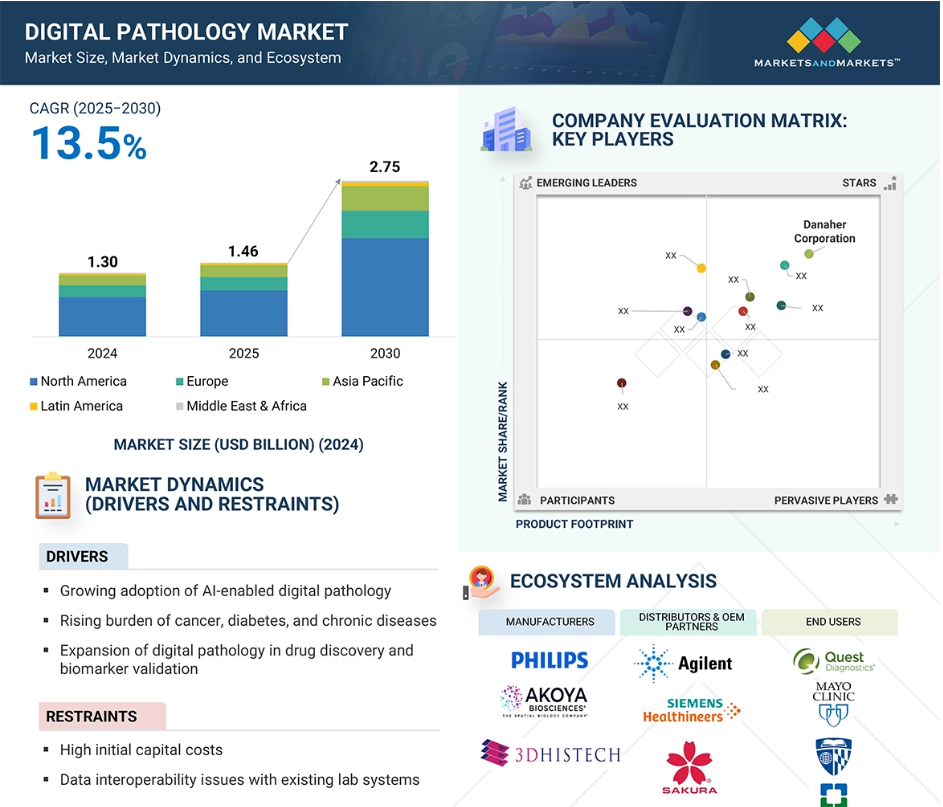Click the 2030 market size bar
This screenshot has width=943, height=807.
click(x=385, y=259)
